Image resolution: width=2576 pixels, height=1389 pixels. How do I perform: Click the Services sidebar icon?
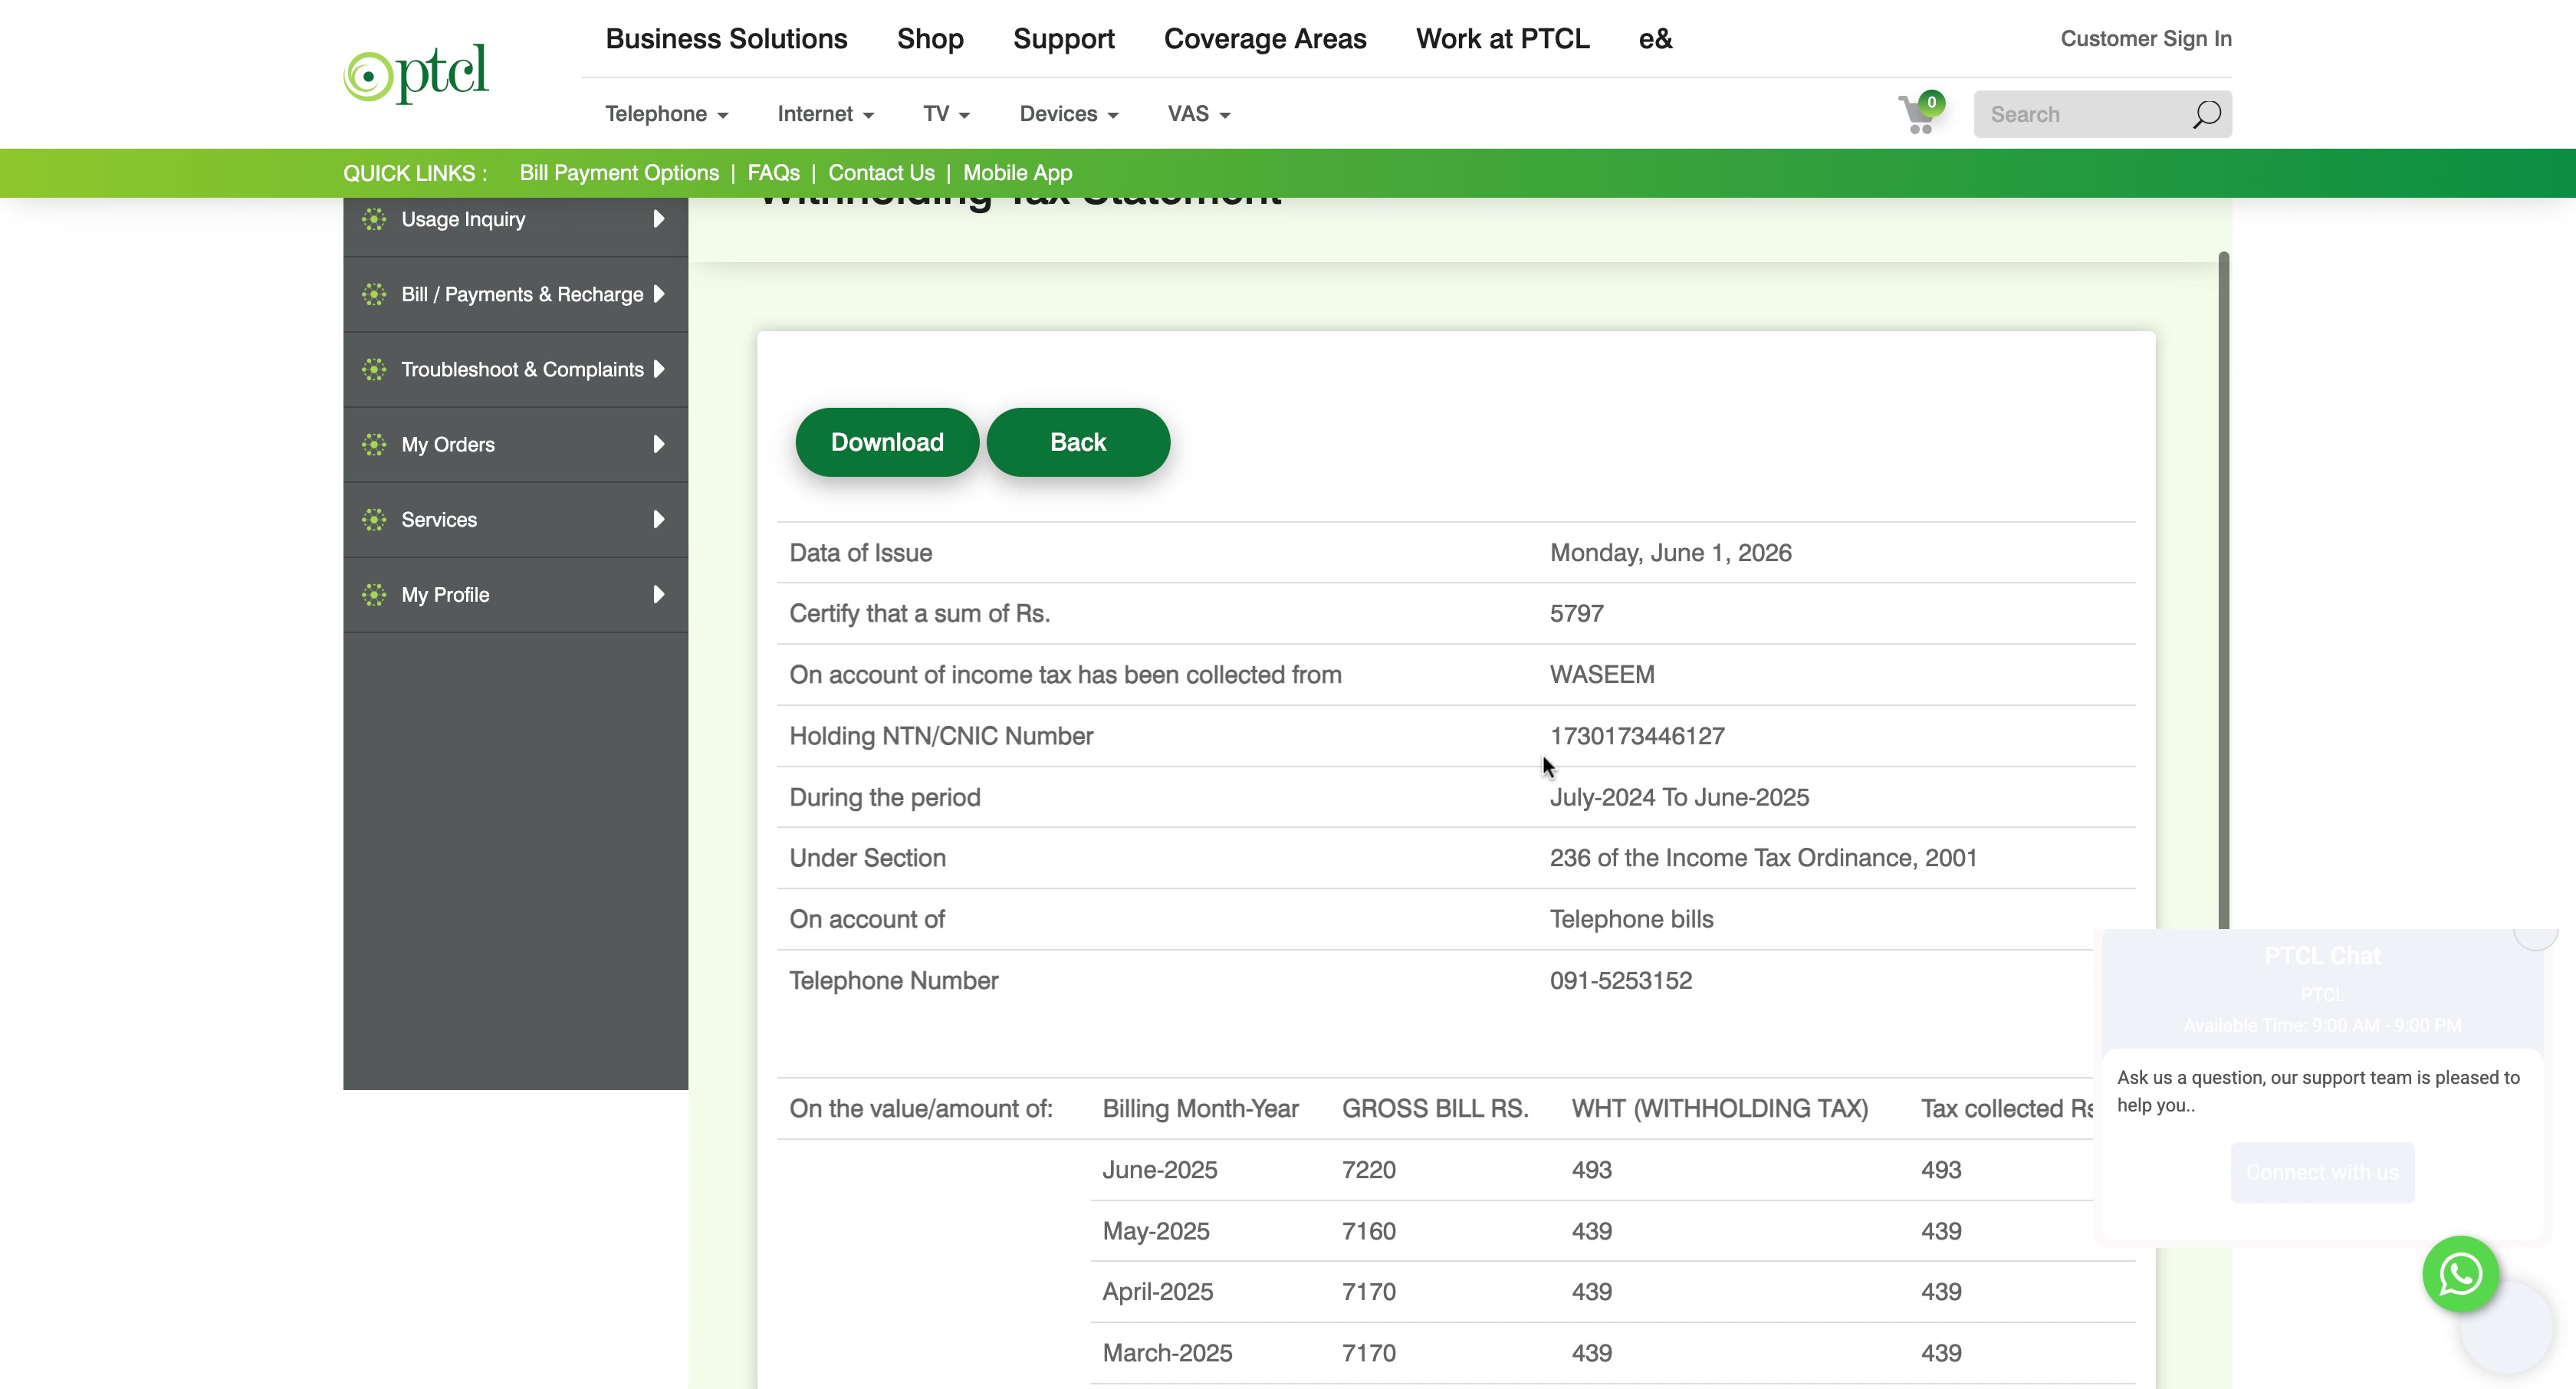click(374, 519)
